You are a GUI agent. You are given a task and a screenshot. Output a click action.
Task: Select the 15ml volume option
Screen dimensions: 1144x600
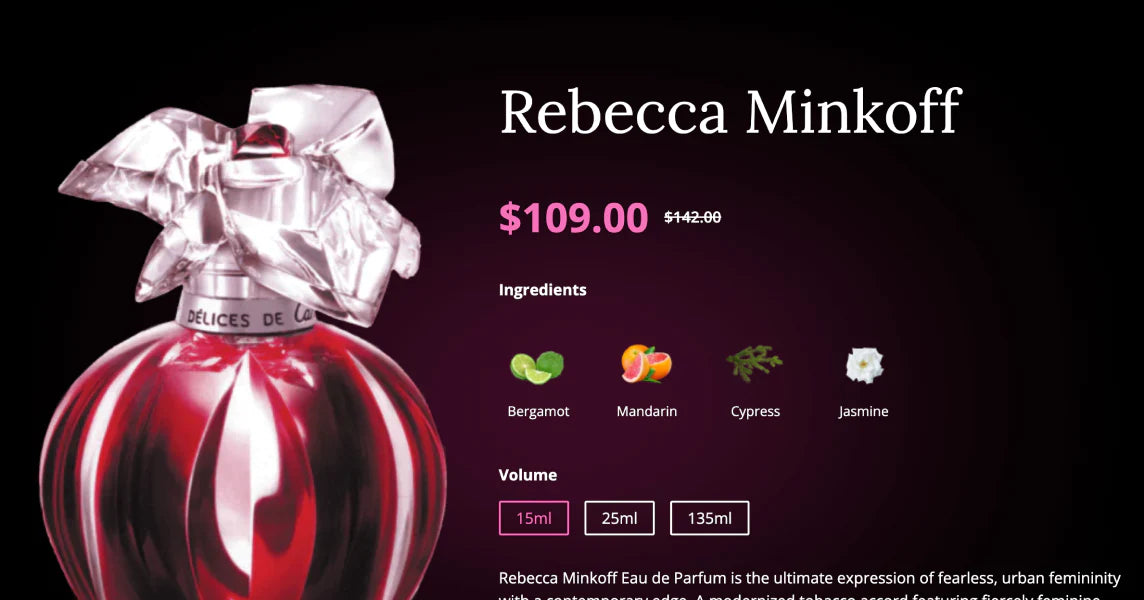tap(534, 518)
